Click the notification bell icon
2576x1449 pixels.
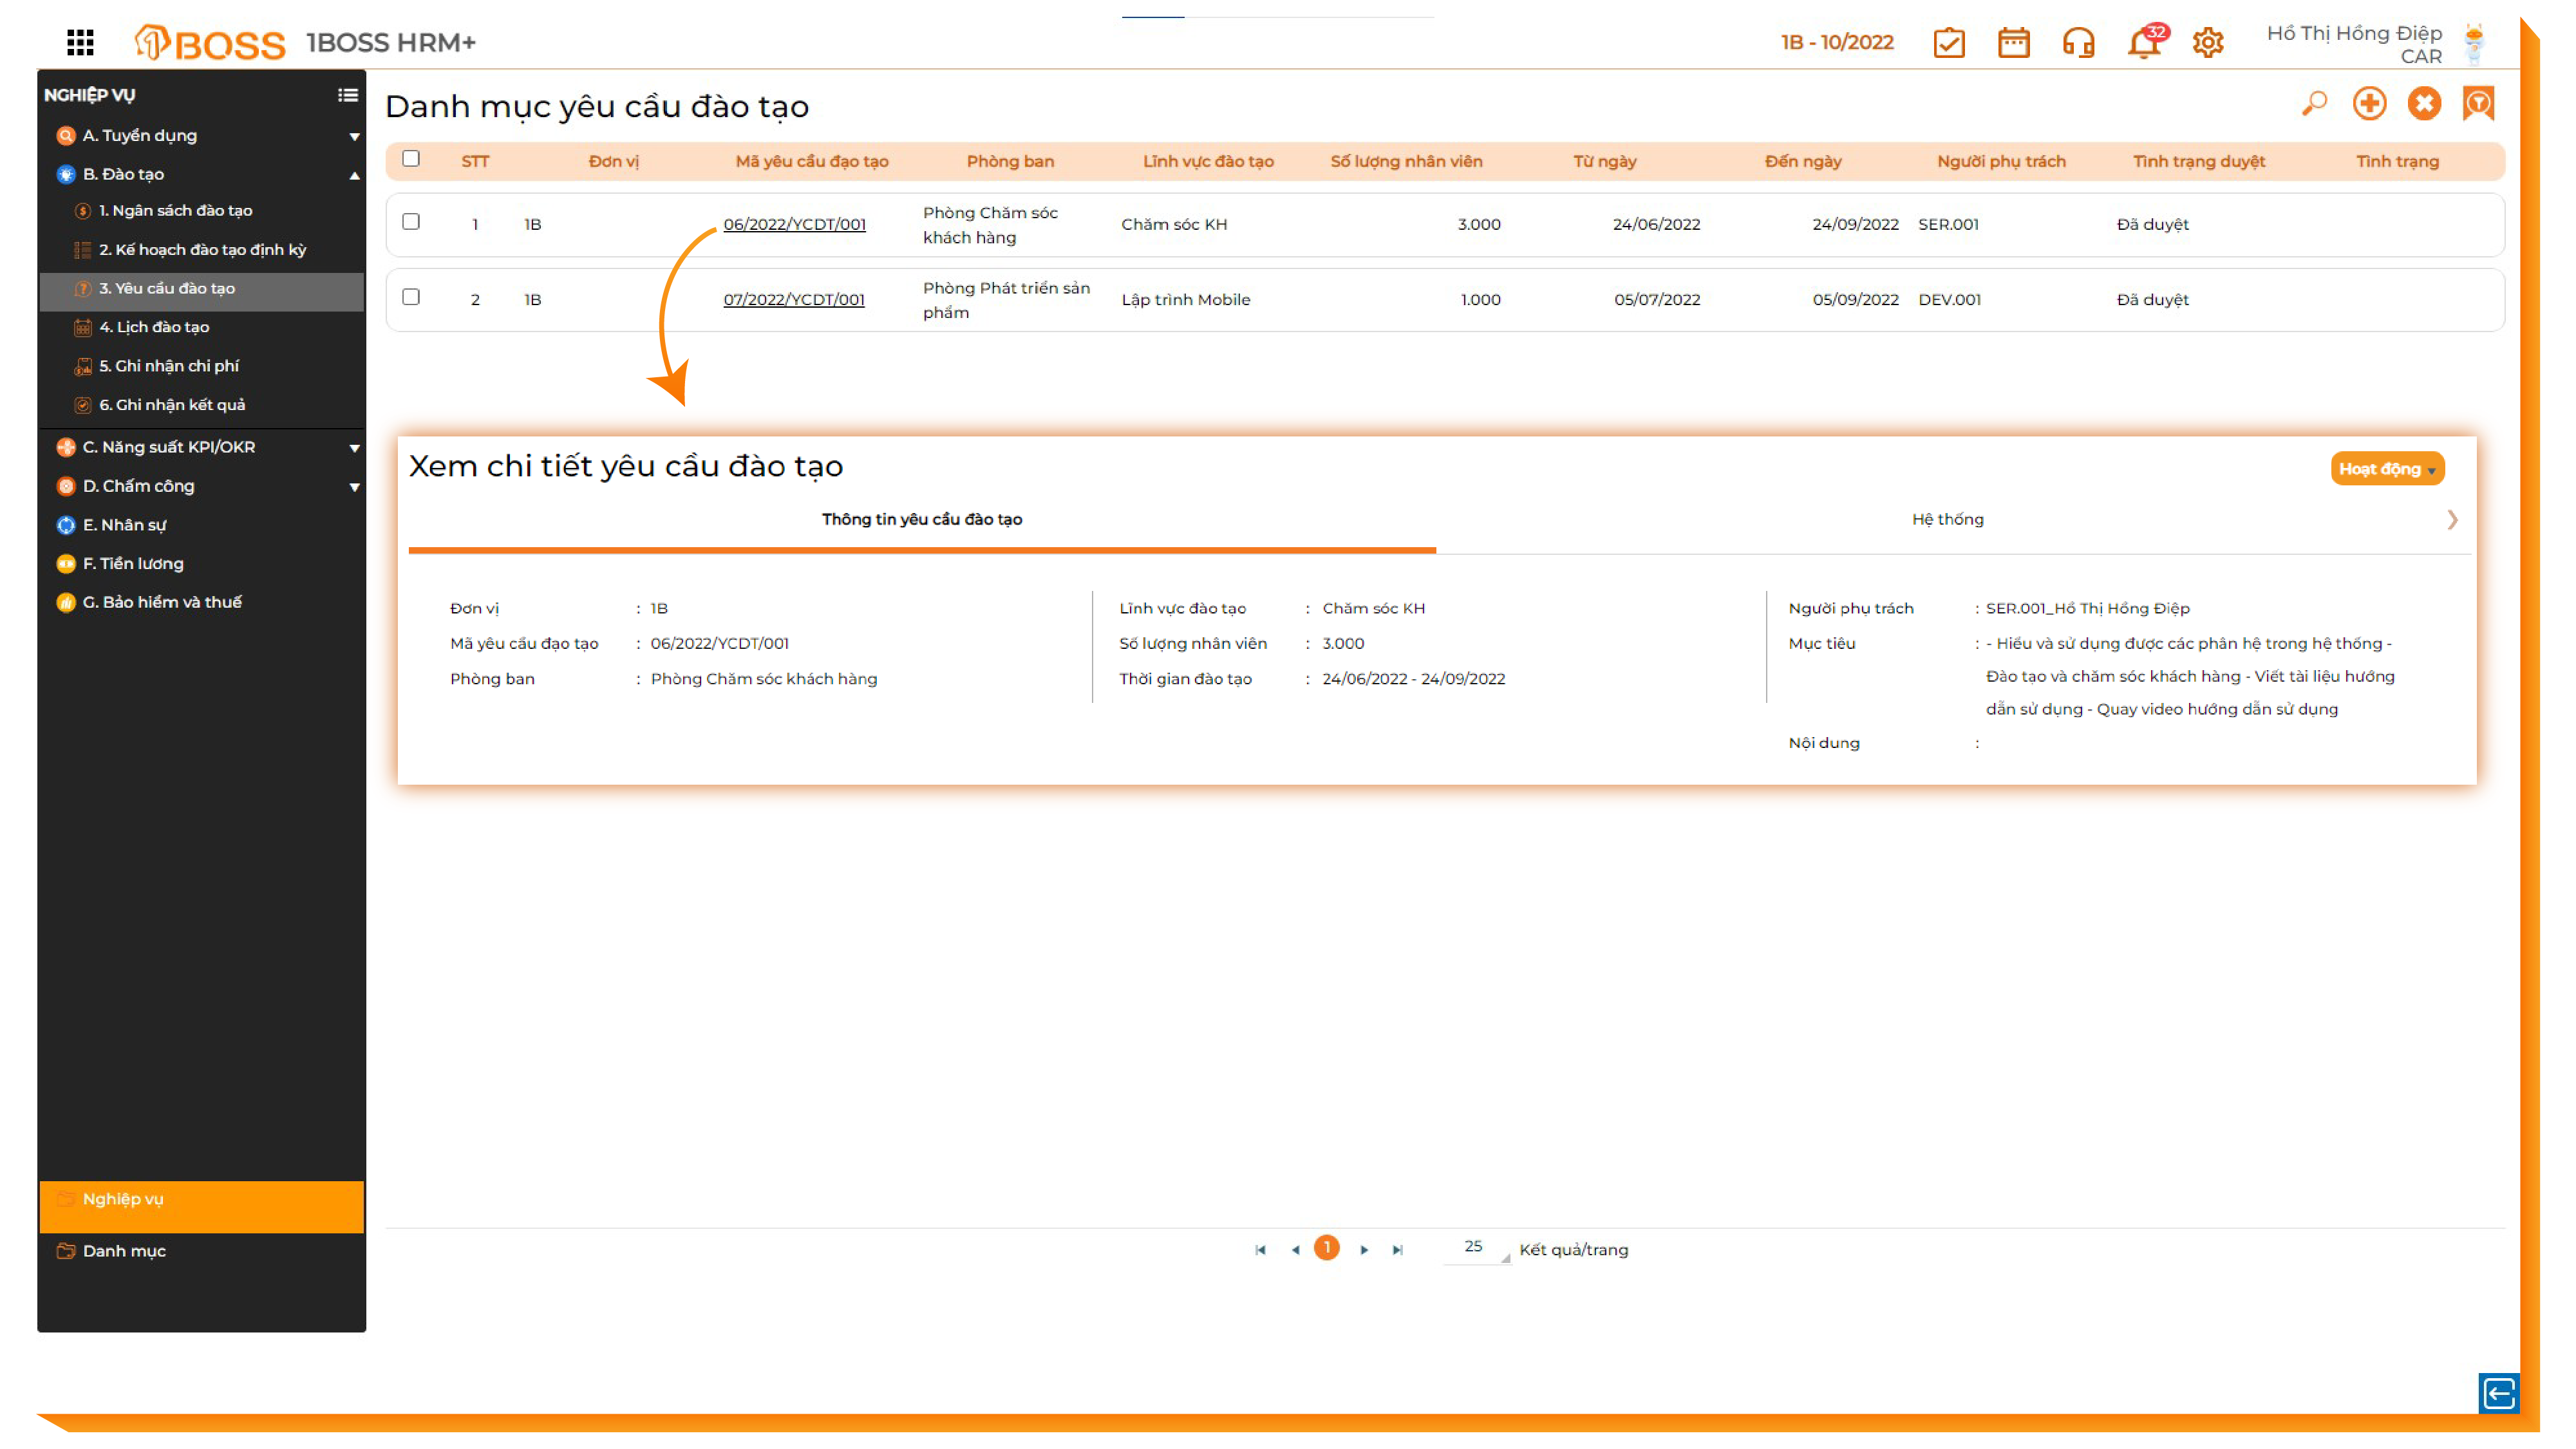[x=2143, y=43]
